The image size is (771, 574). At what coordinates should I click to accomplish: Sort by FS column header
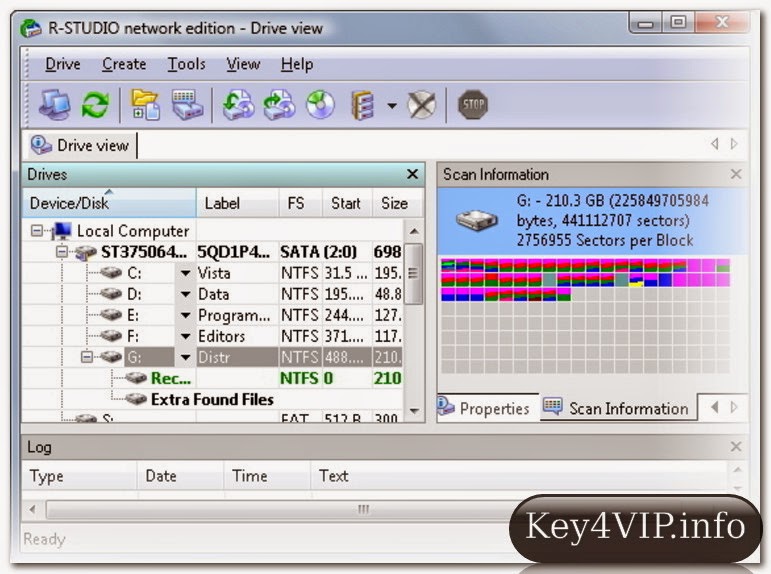point(300,203)
